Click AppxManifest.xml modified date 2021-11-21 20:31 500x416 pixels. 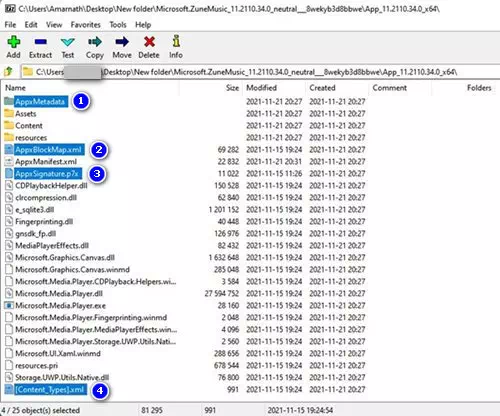click(x=274, y=162)
